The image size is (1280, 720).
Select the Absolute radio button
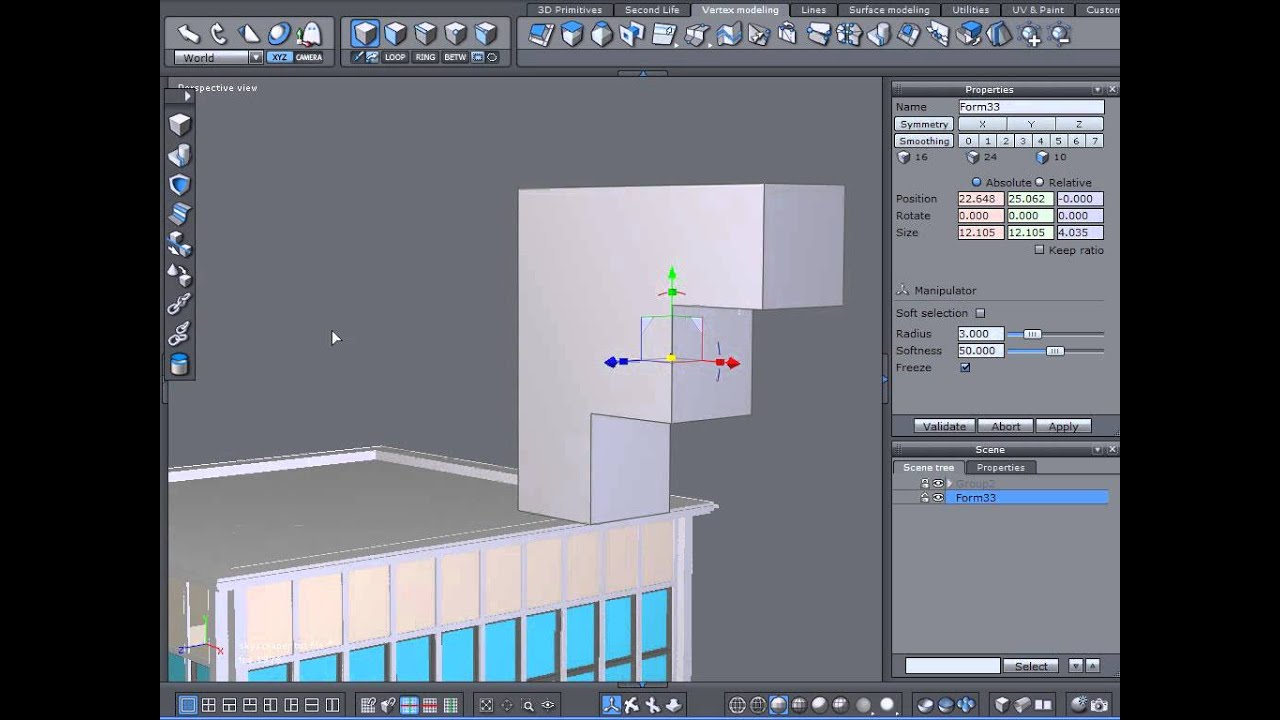tap(977, 182)
